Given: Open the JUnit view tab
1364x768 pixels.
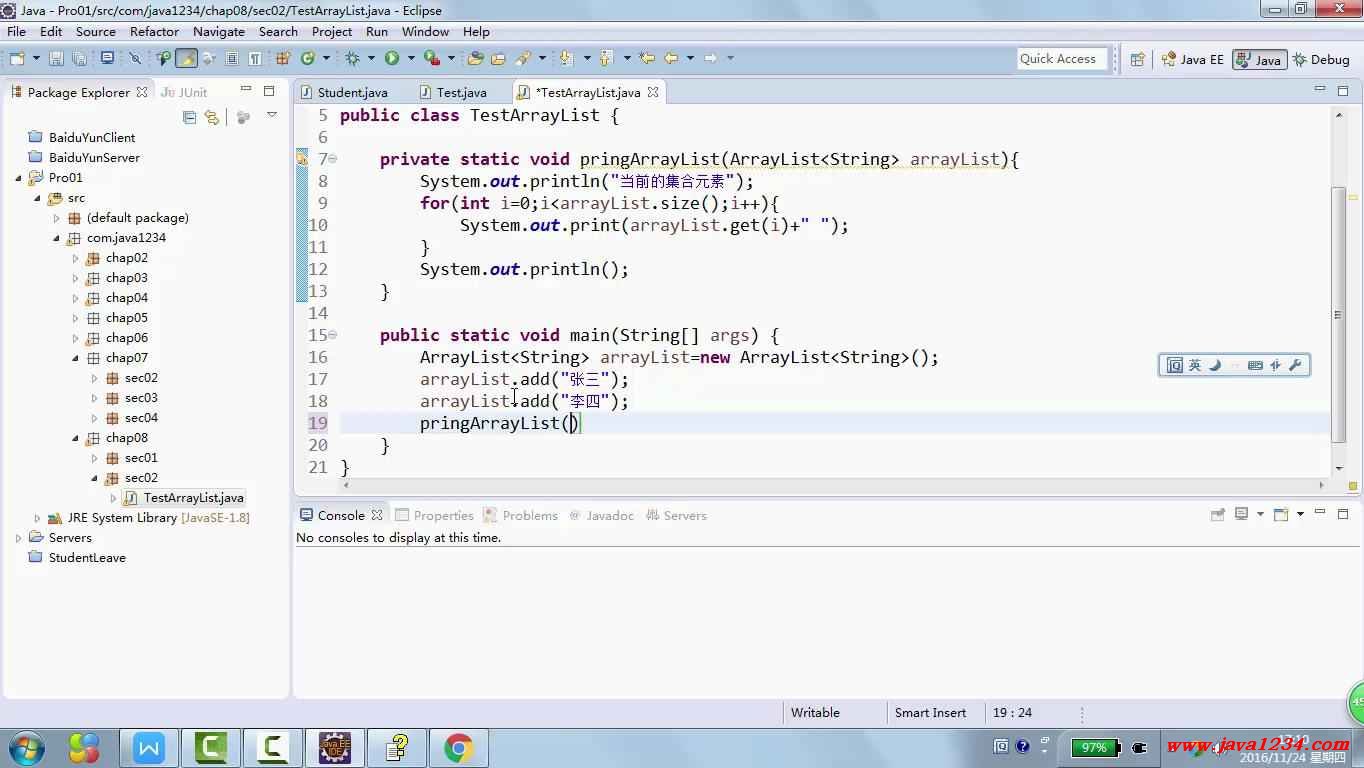Looking at the screenshot, I should coord(184,92).
